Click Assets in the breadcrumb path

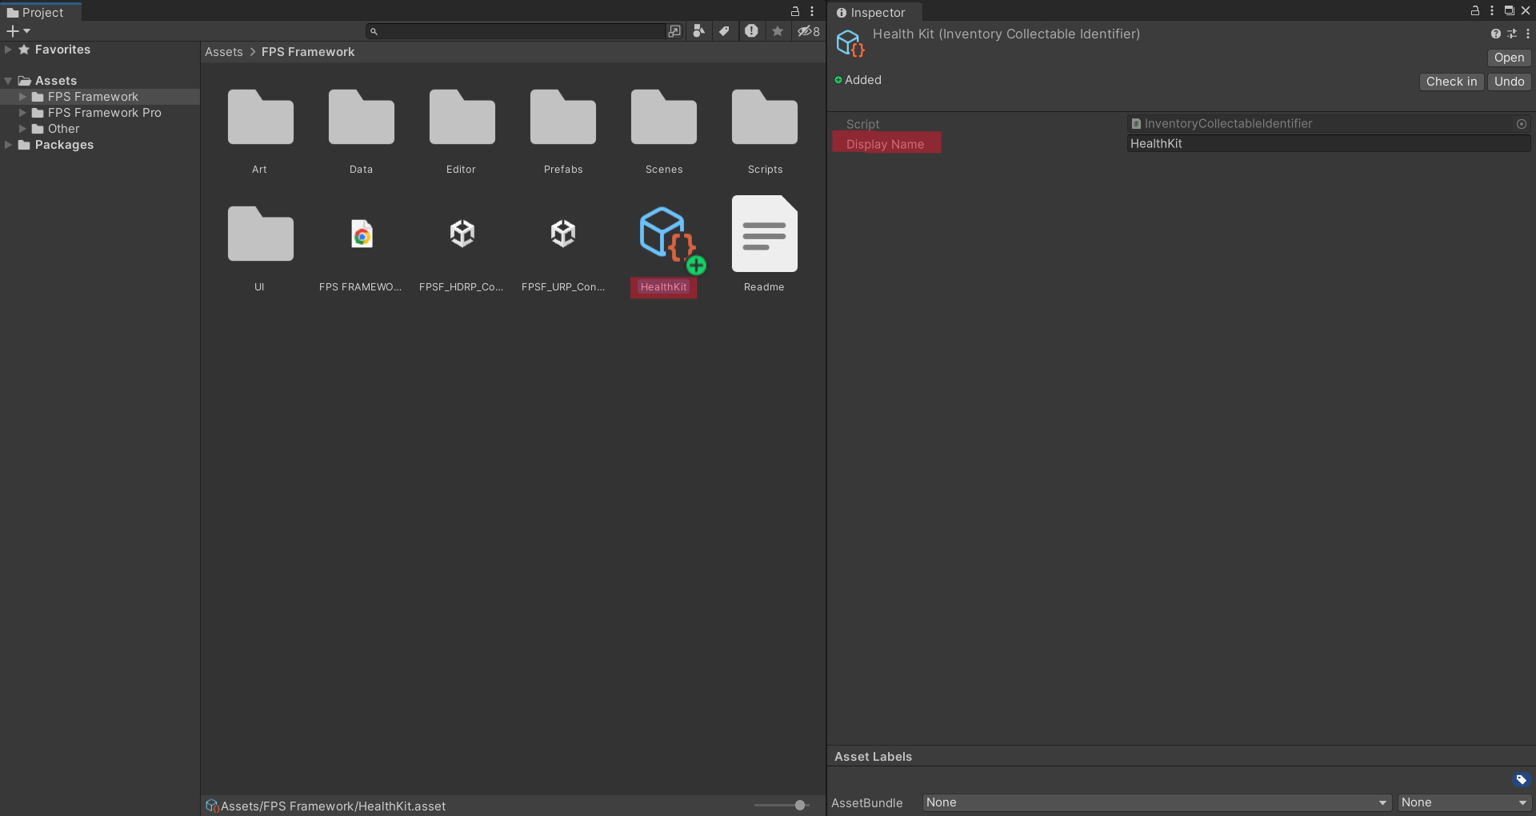point(224,52)
